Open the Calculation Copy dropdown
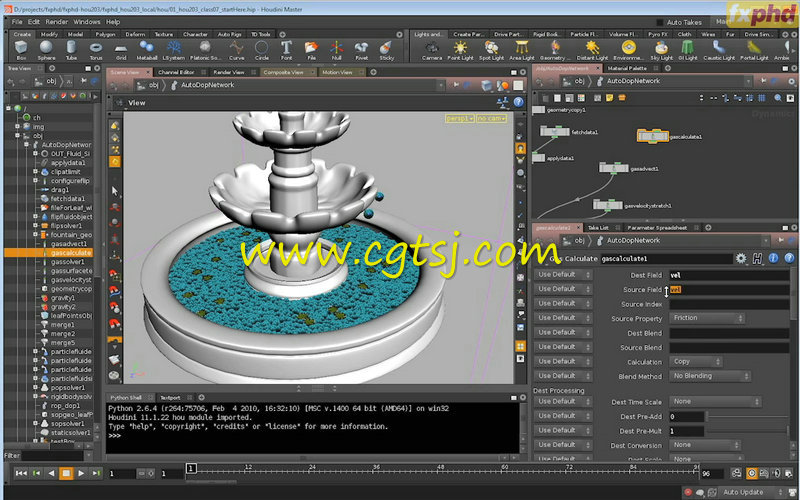Viewport: 800px width, 500px height. [695, 361]
